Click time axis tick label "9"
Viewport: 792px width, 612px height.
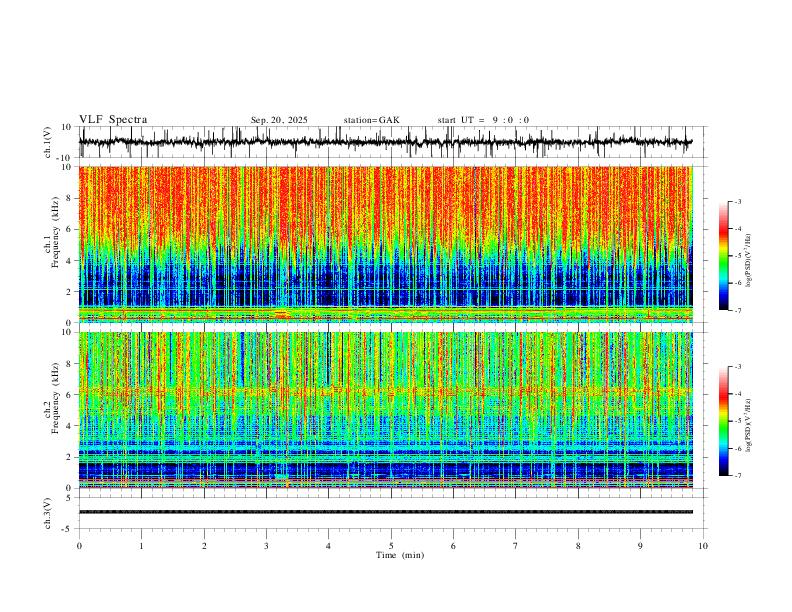point(640,546)
